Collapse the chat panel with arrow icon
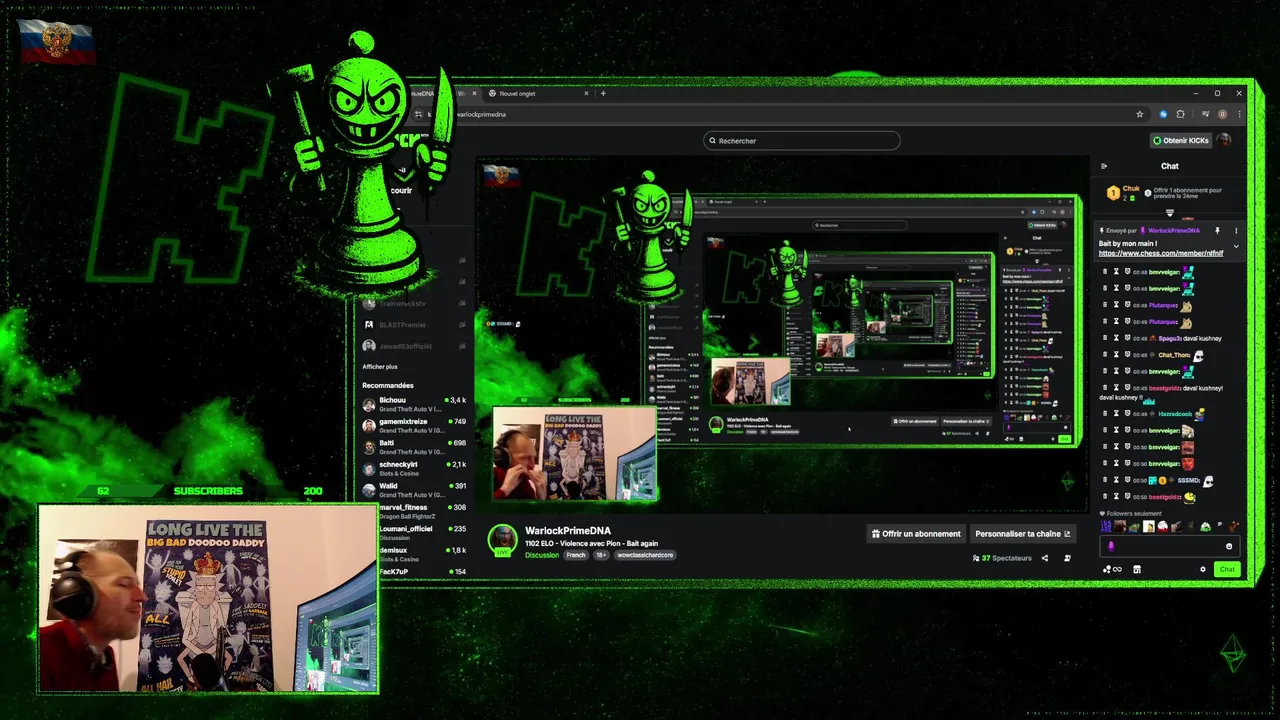 click(1104, 166)
